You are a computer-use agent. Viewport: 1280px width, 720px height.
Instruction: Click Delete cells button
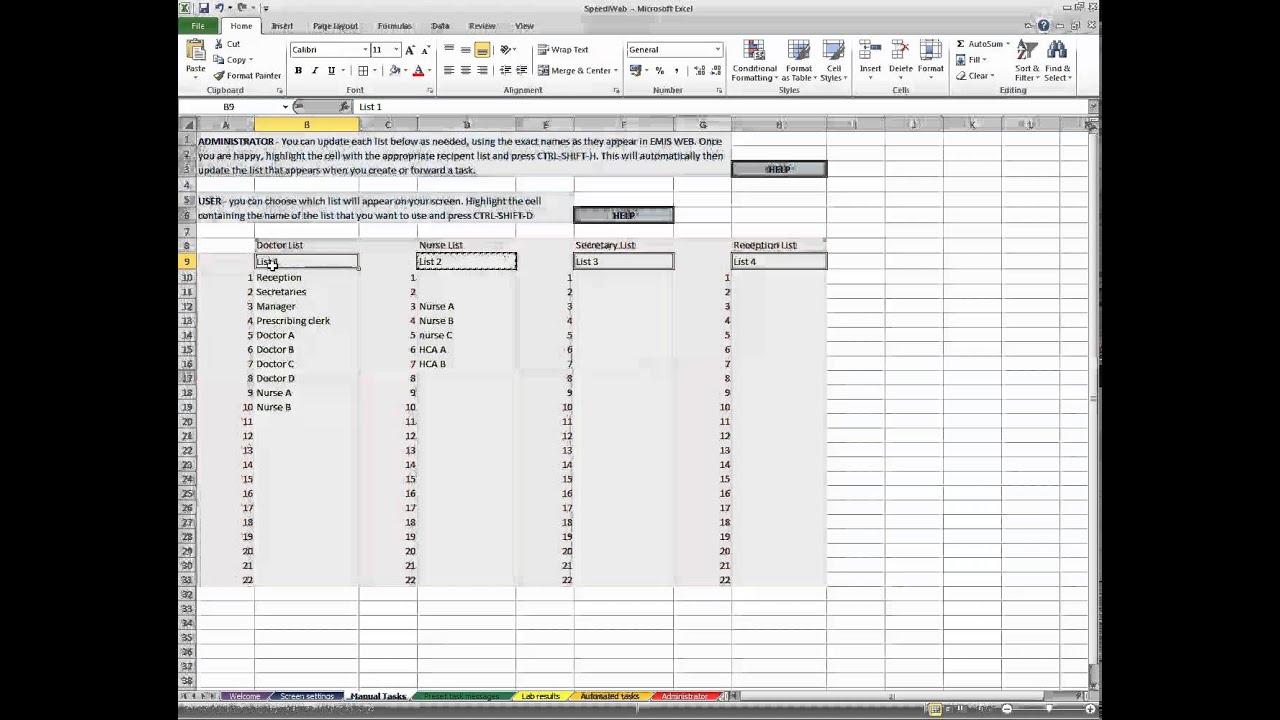[900, 60]
